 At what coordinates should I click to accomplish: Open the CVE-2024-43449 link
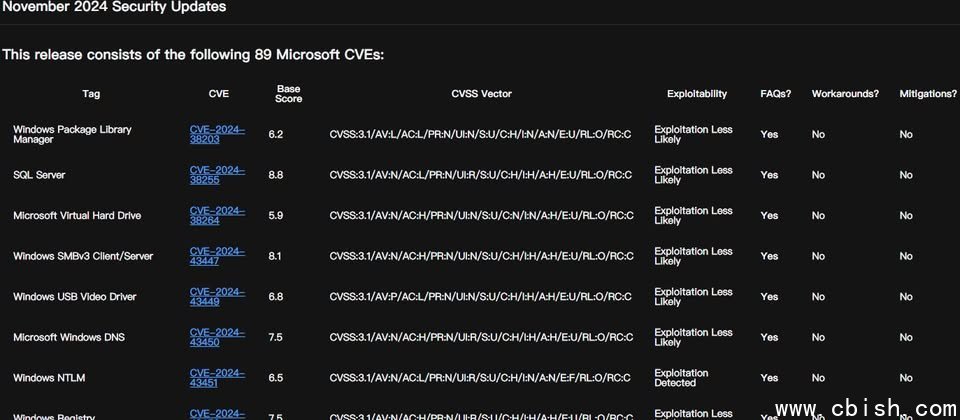tap(217, 297)
